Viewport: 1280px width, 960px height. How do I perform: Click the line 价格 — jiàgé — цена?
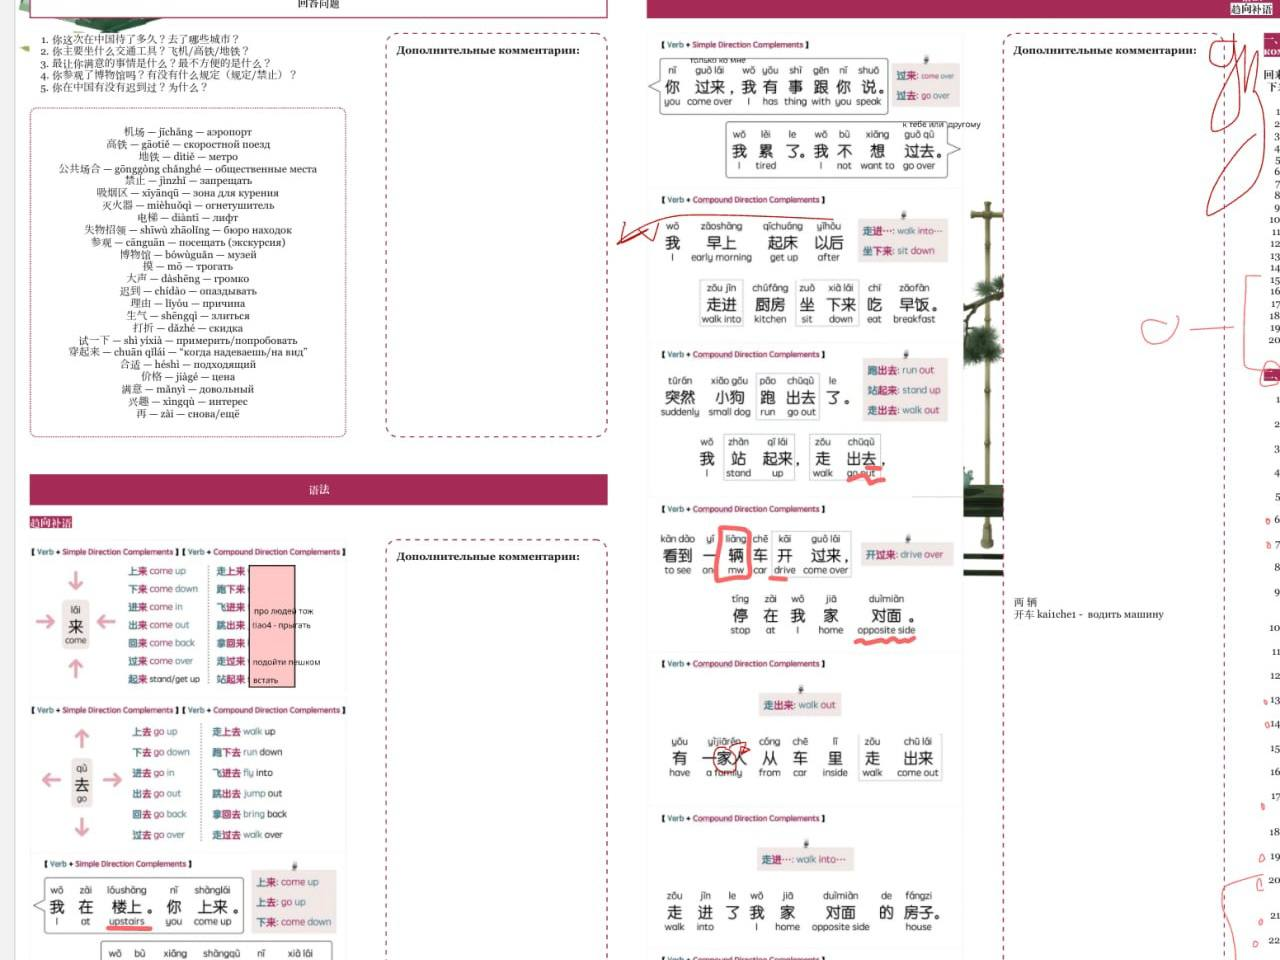[x=188, y=377]
